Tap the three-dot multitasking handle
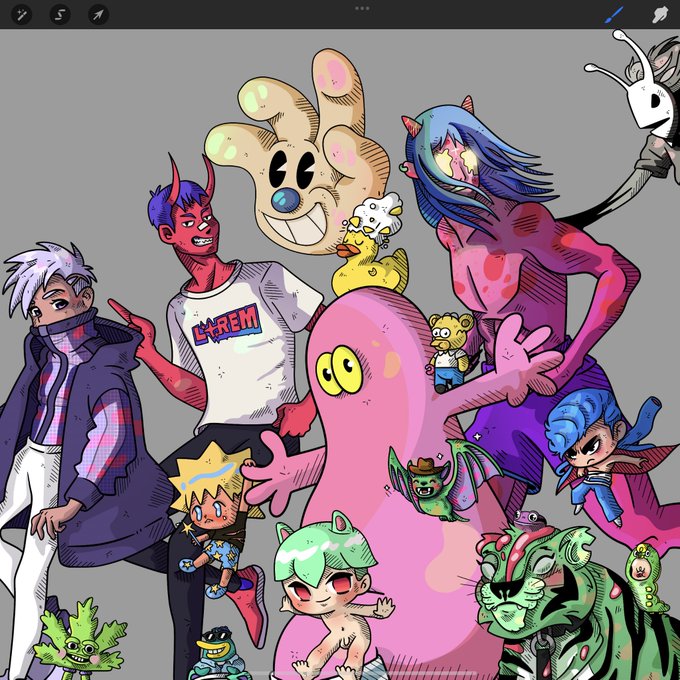Viewport: 680px width, 680px height. click(x=362, y=8)
